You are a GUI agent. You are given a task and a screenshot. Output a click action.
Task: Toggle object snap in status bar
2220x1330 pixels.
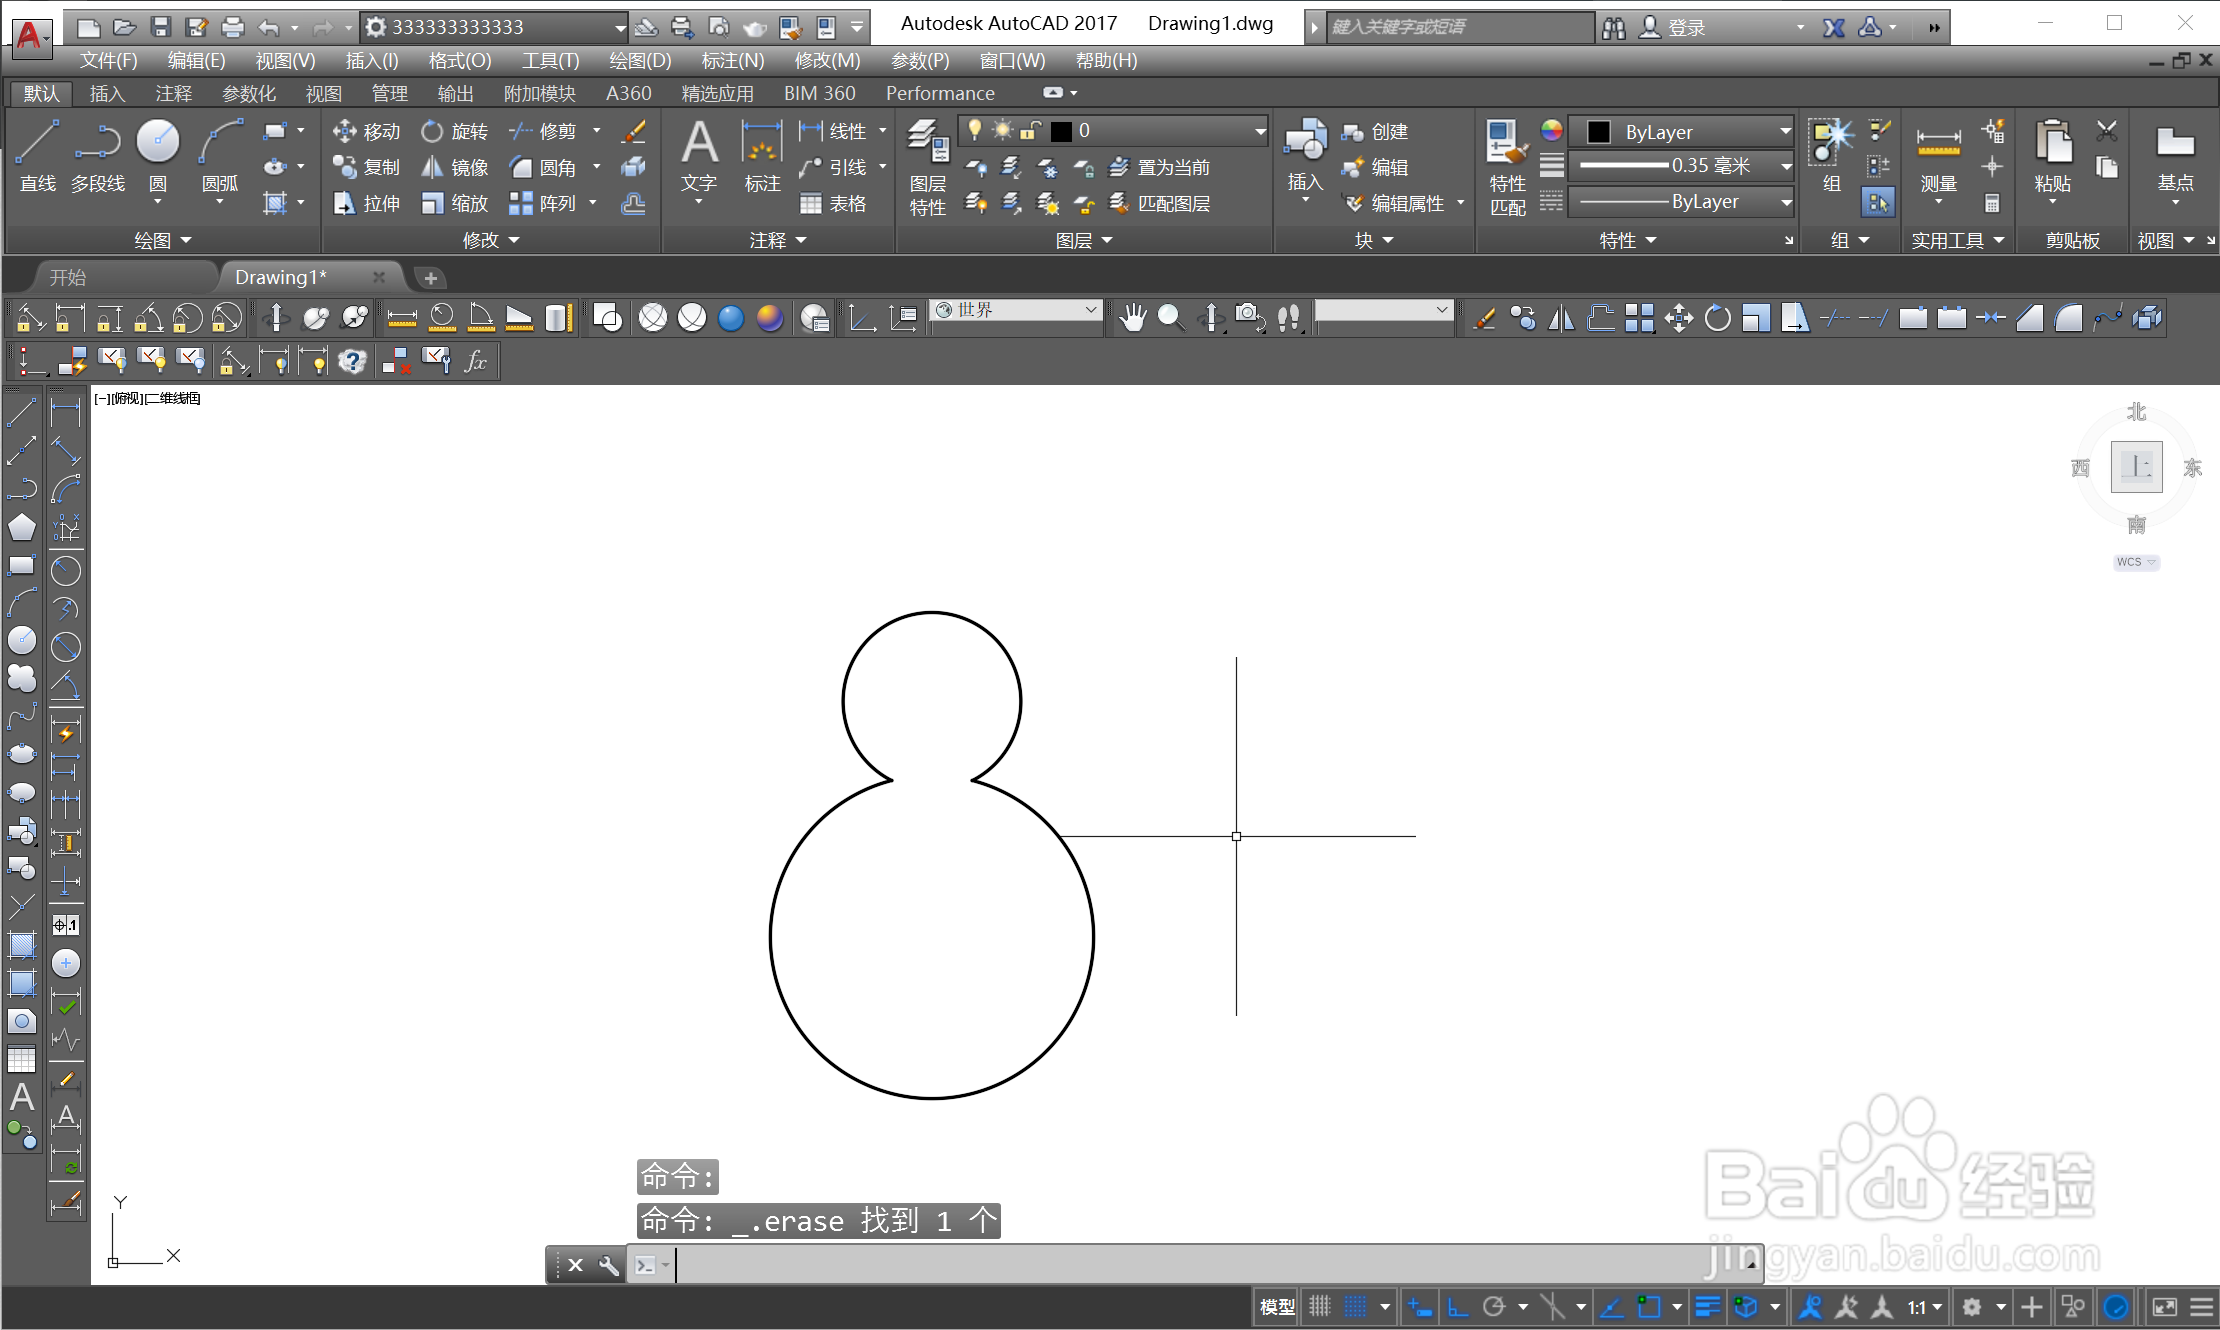(x=1648, y=1307)
